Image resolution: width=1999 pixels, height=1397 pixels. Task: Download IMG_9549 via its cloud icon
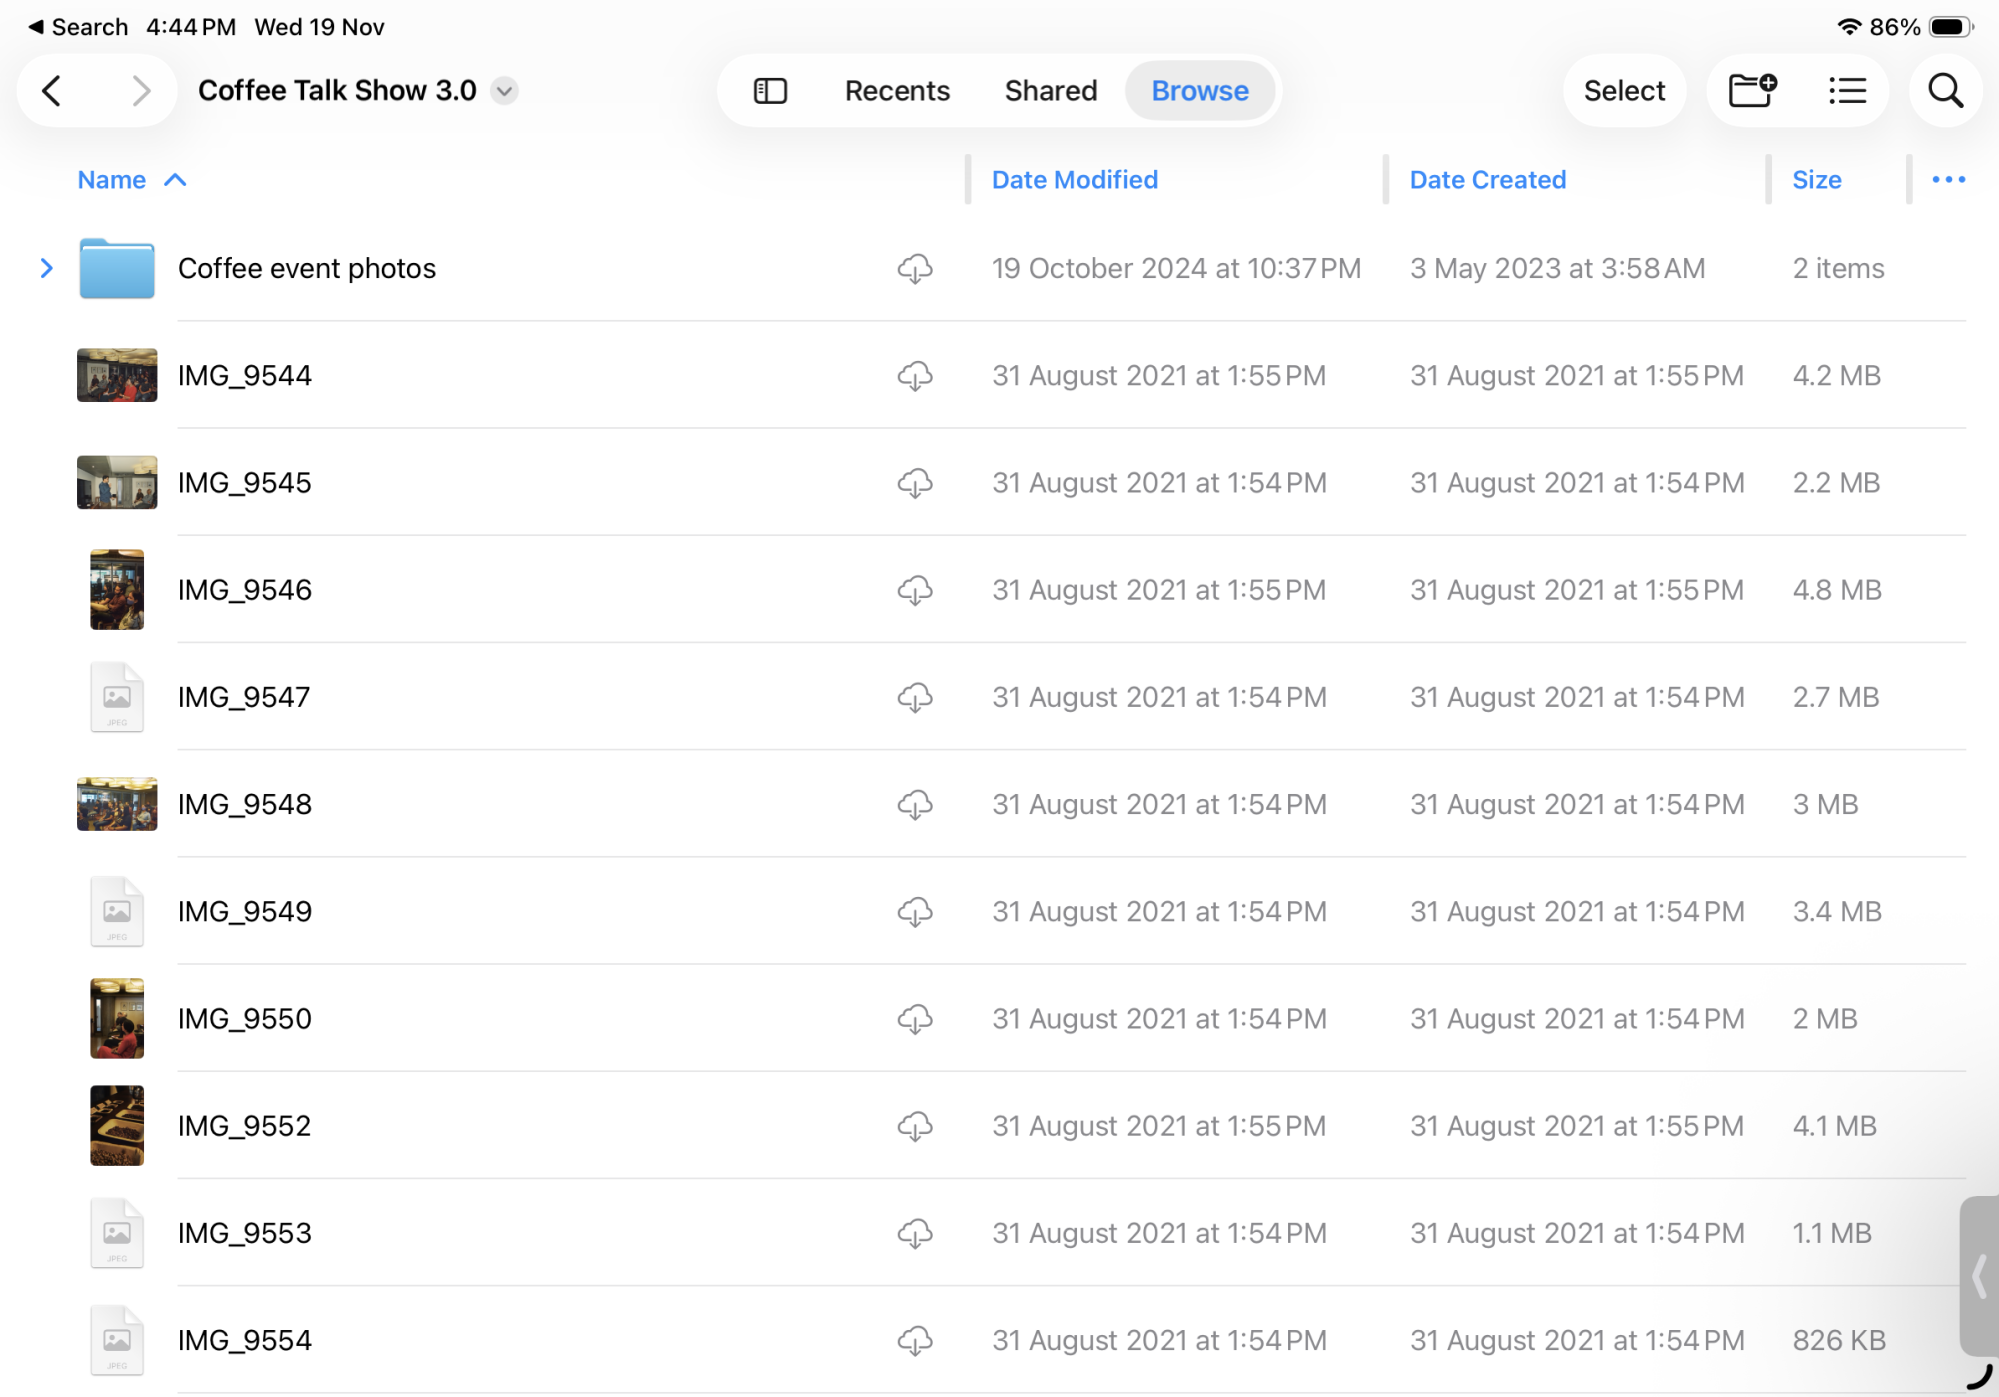915,912
